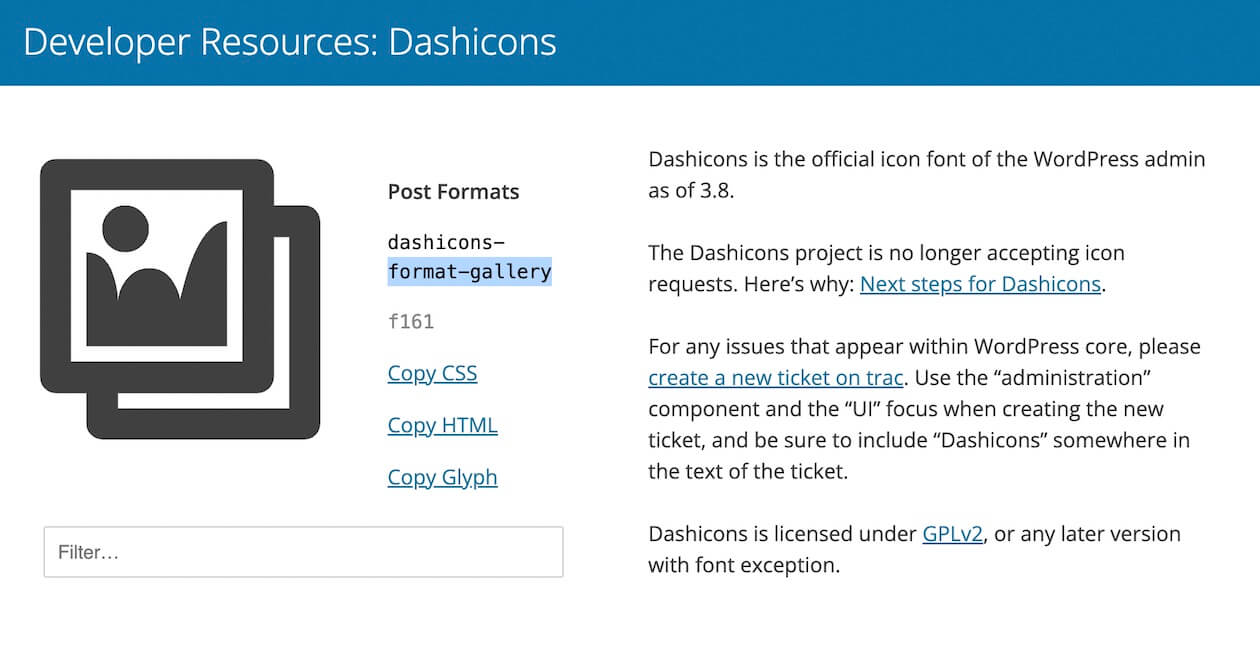The image size is (1260, 657).
Task: Open the GPLv2 license link
Action: 953,534
